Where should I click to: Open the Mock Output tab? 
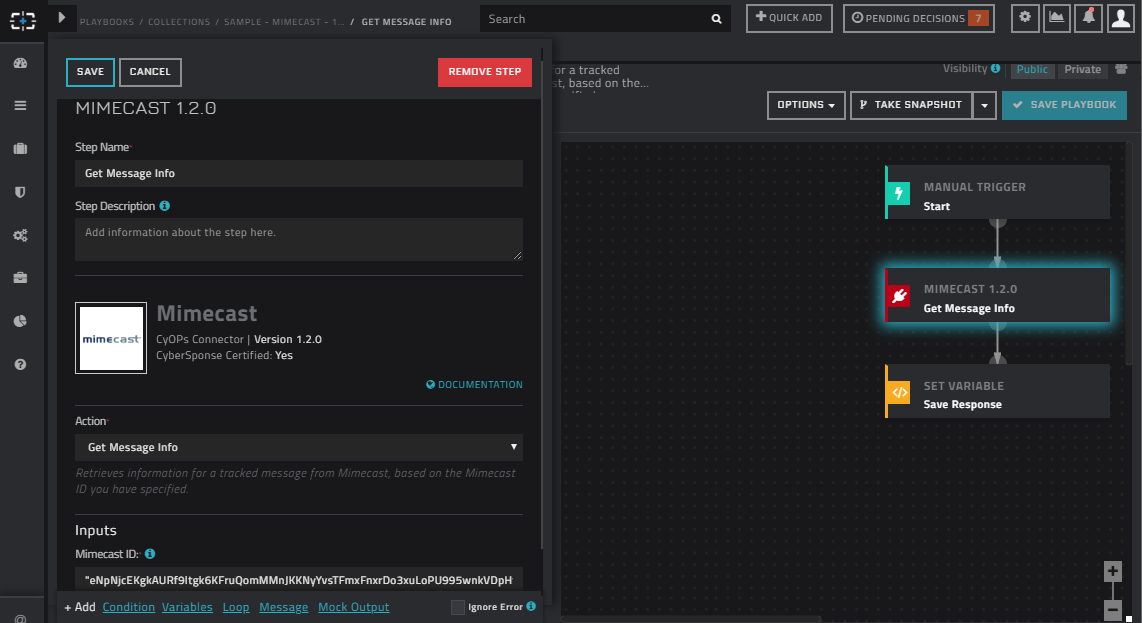pyautogui.click(x=353, y=607)
